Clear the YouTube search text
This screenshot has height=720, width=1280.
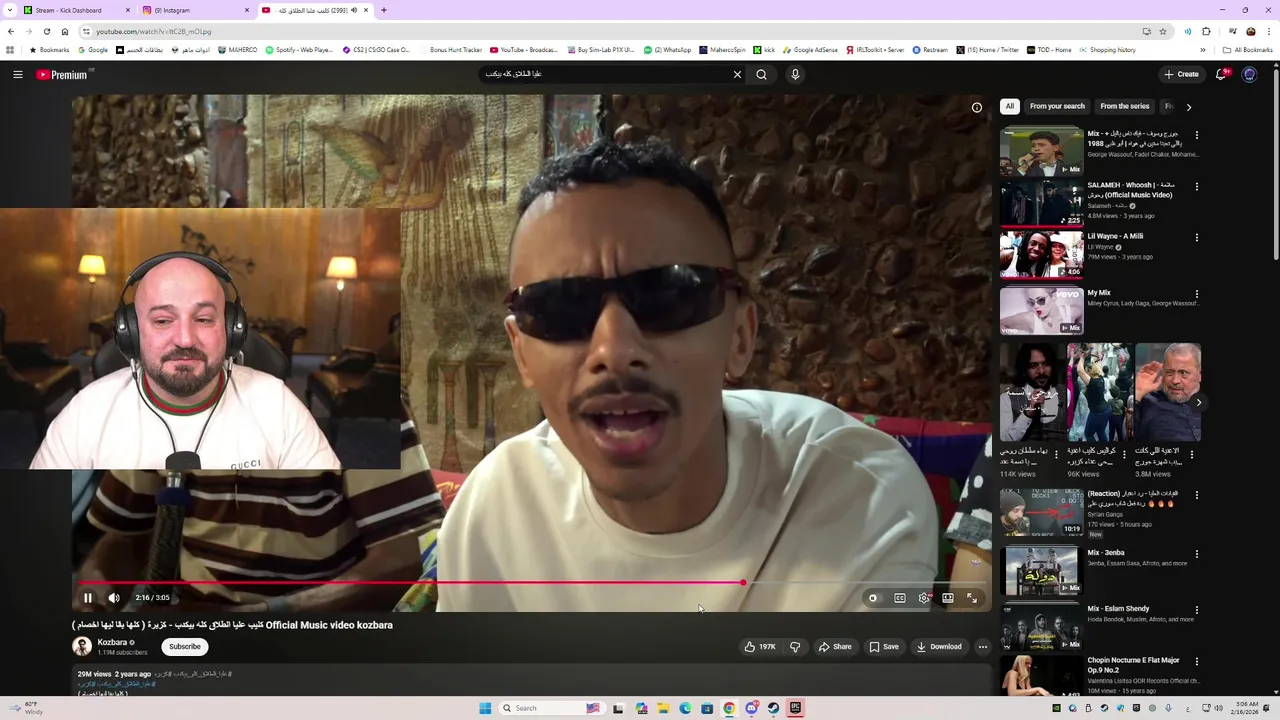[737, 74]
